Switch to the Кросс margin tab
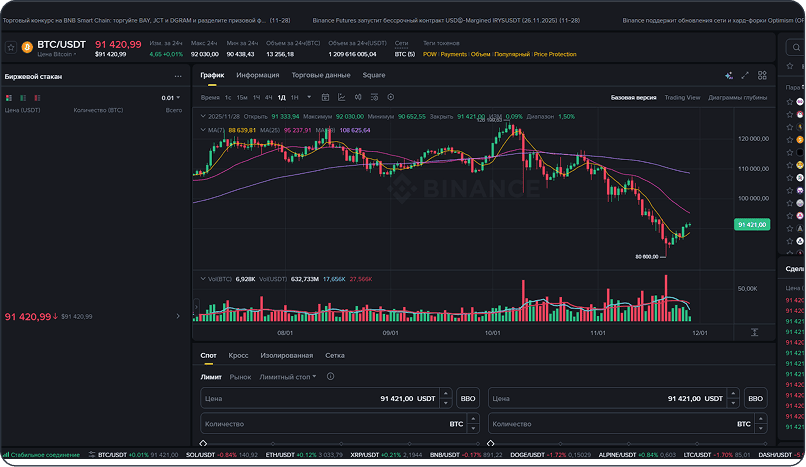 coord(238,355)
